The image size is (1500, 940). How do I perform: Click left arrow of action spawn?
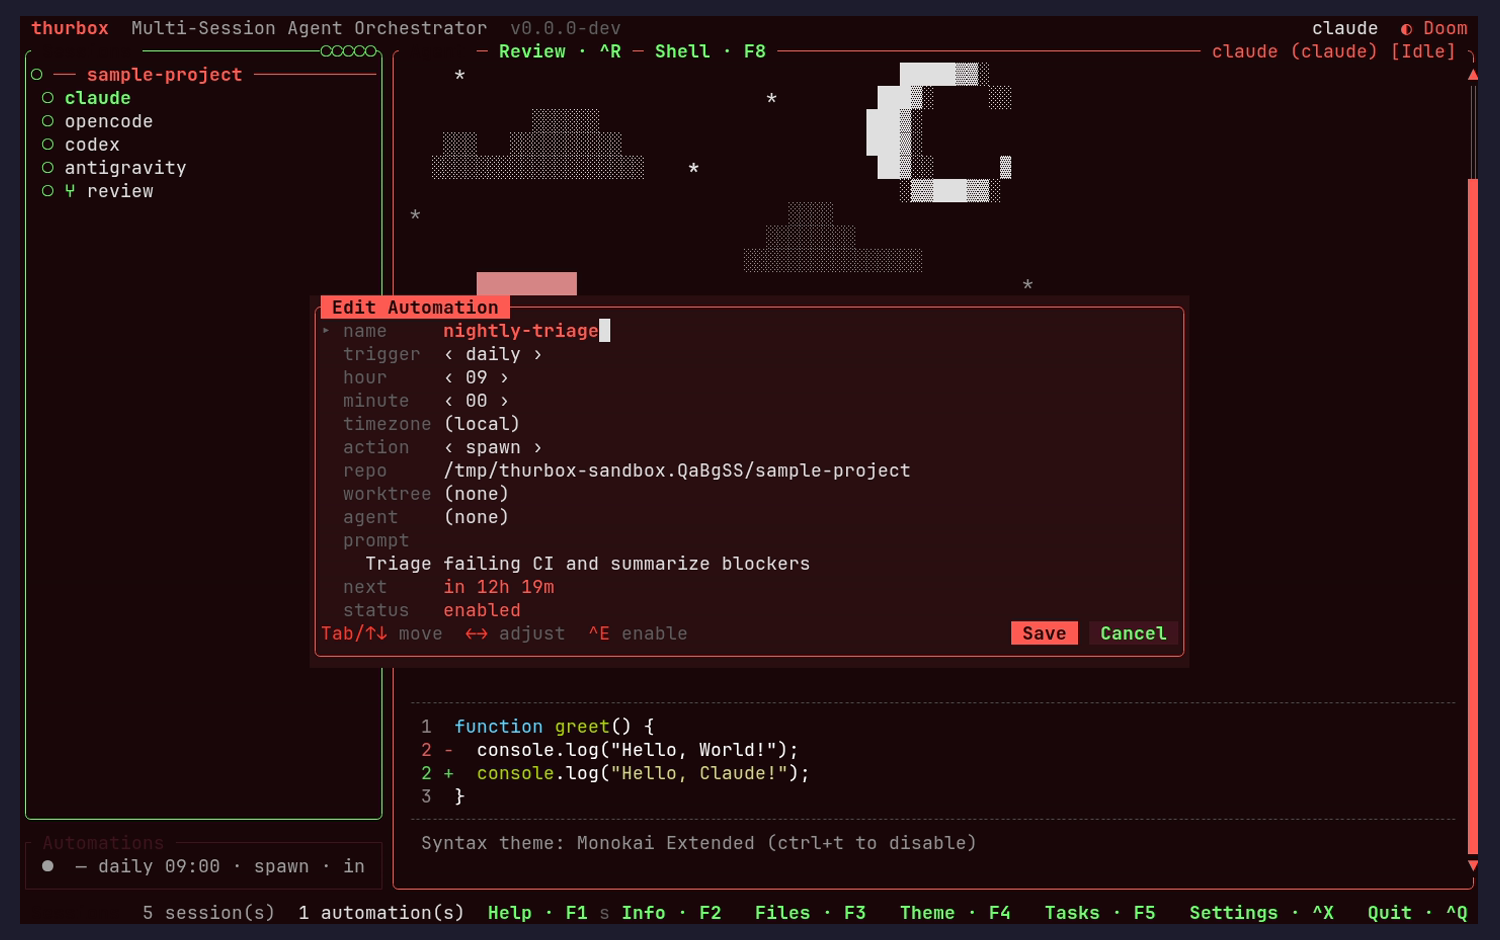[448, 448]
